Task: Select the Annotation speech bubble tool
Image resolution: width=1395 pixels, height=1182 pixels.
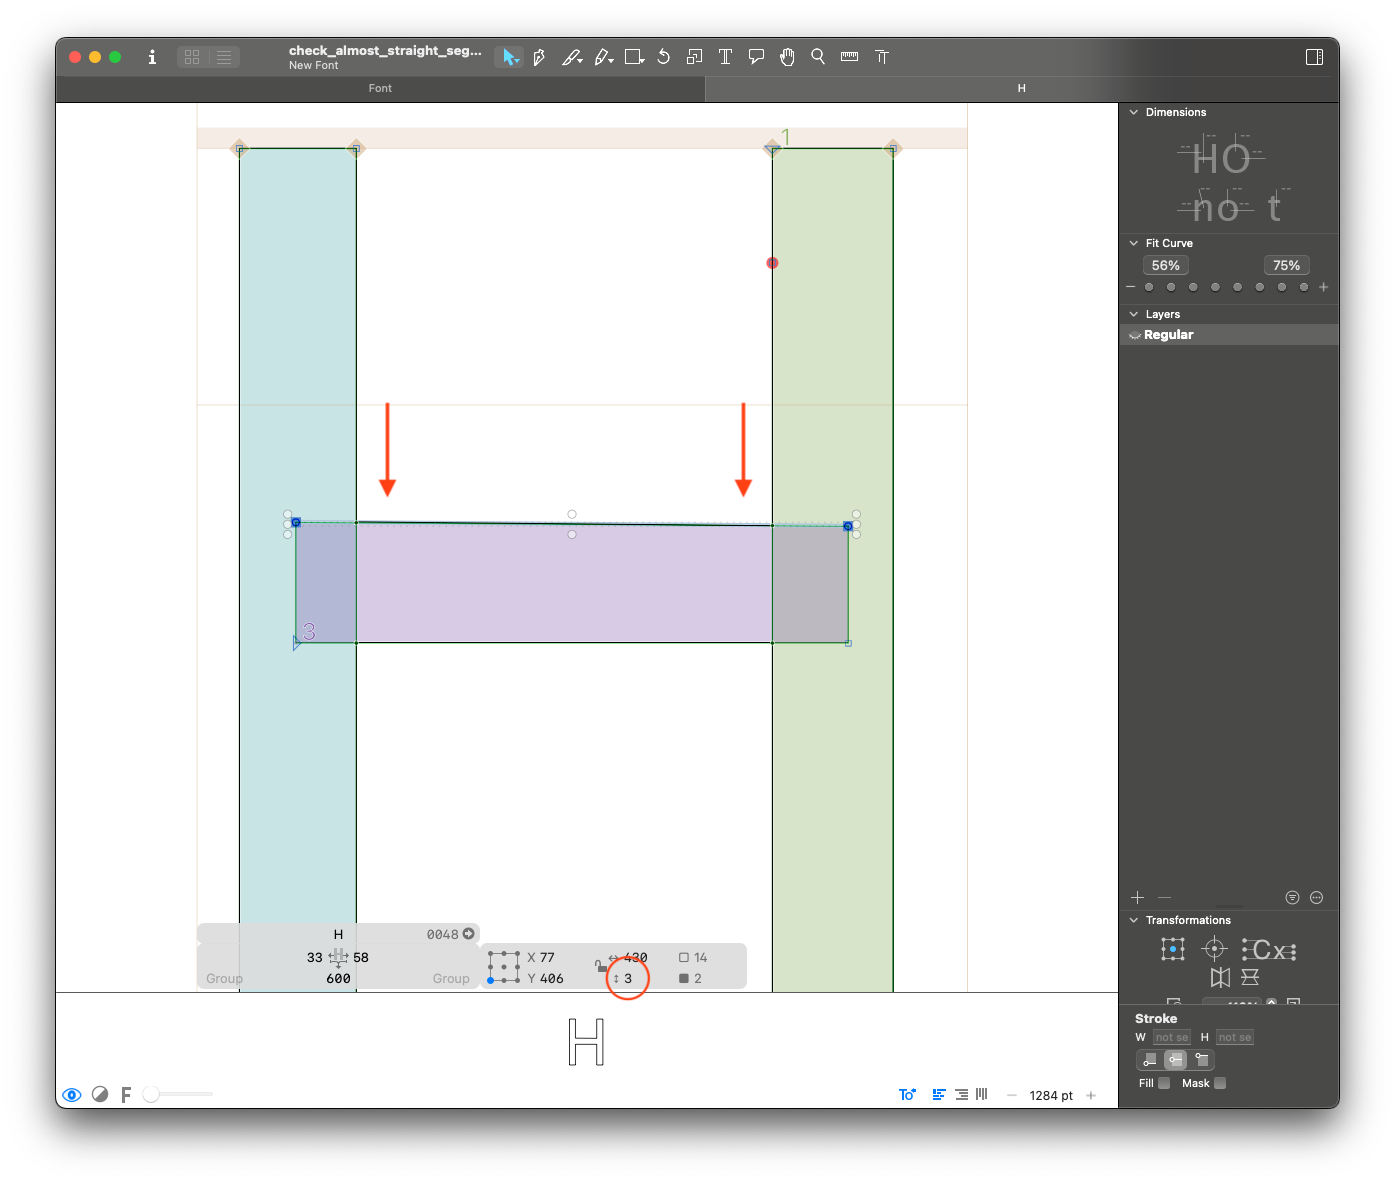Action: coord(756,57)
